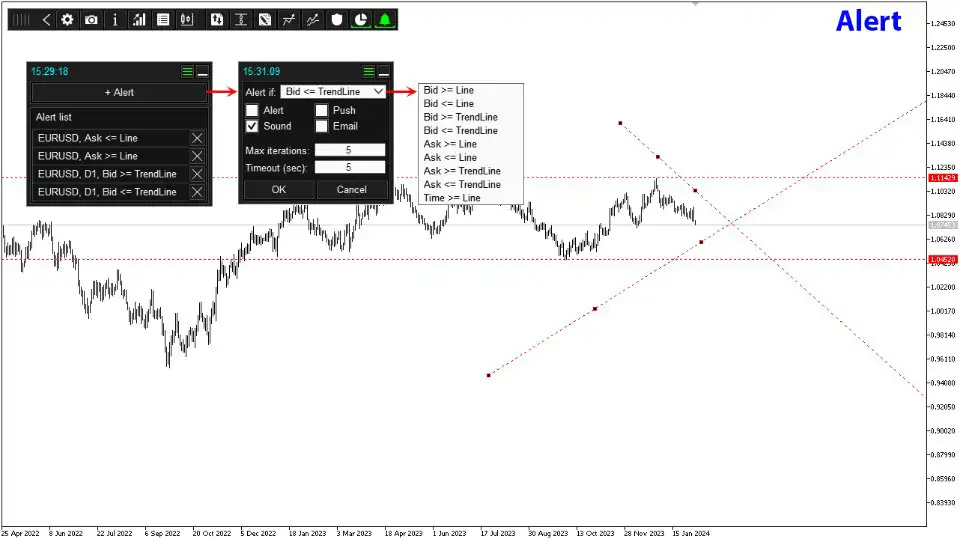Open the green menu icon in alert list panel
This screenshot has height=539, width=960.
click(x=187, y=72)
